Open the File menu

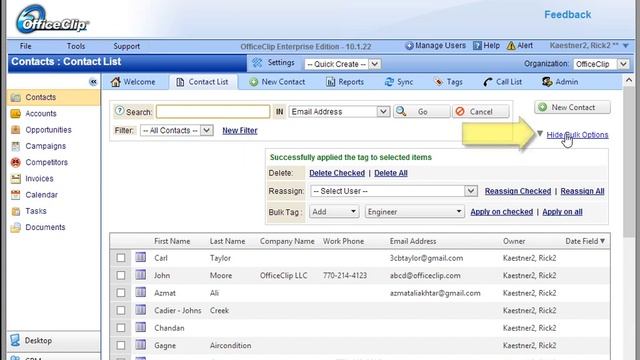25,46
